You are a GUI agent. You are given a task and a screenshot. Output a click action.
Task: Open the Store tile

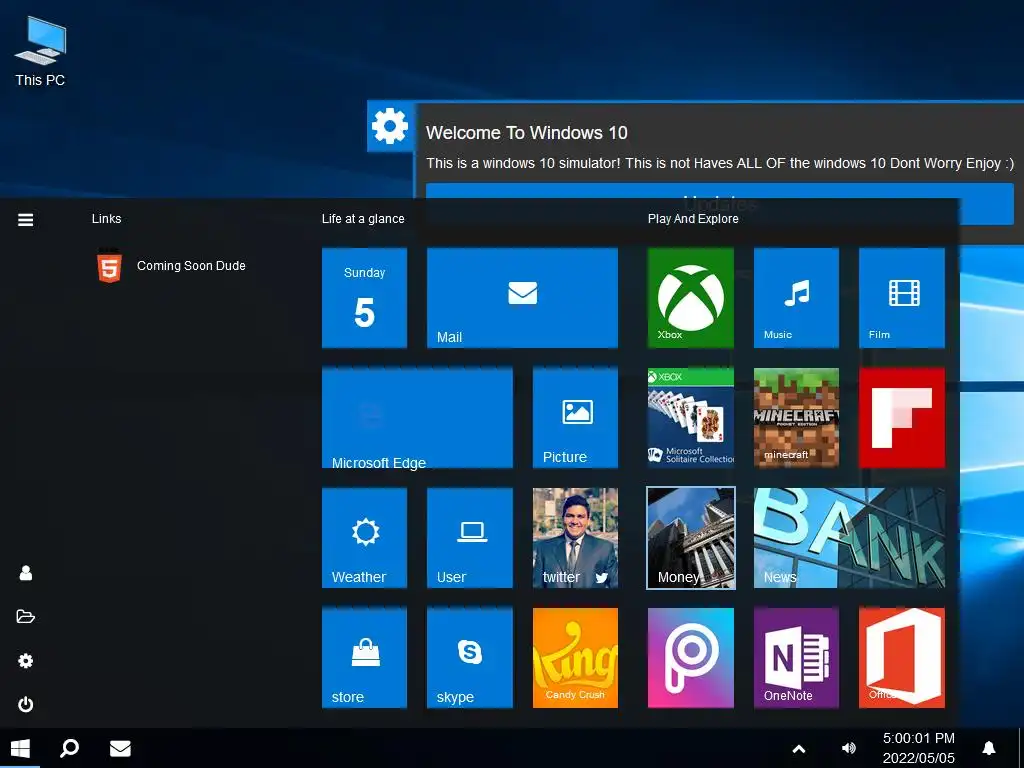(364, 658)
